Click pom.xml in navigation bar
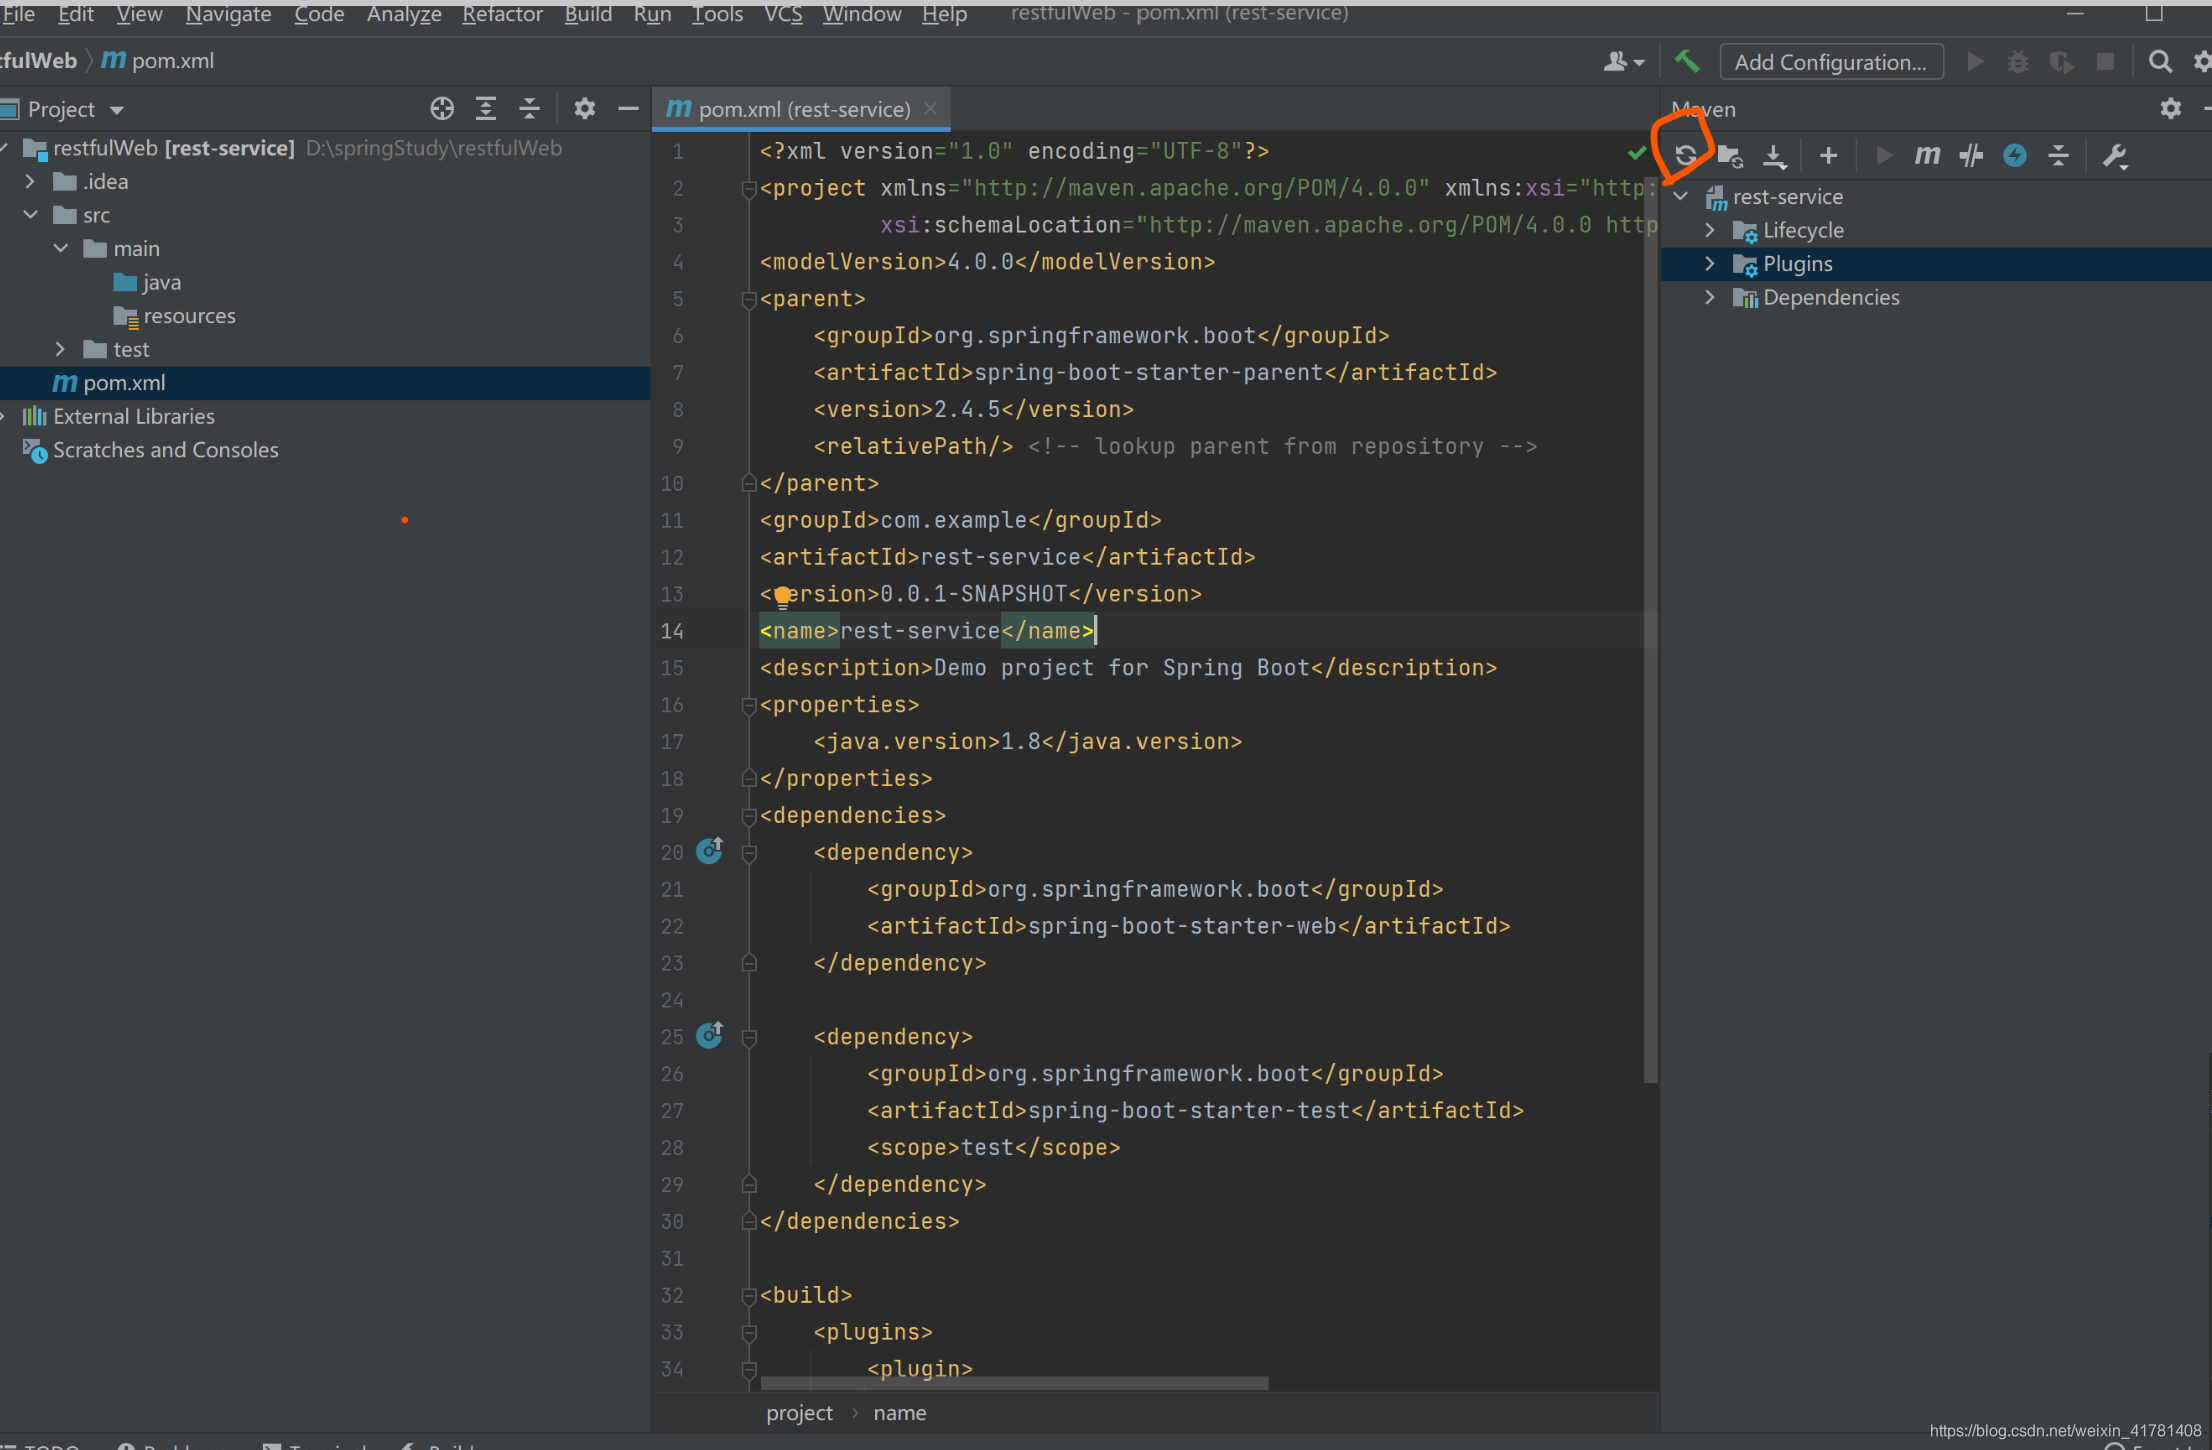2212x1450 pixels. pos(158,61)
